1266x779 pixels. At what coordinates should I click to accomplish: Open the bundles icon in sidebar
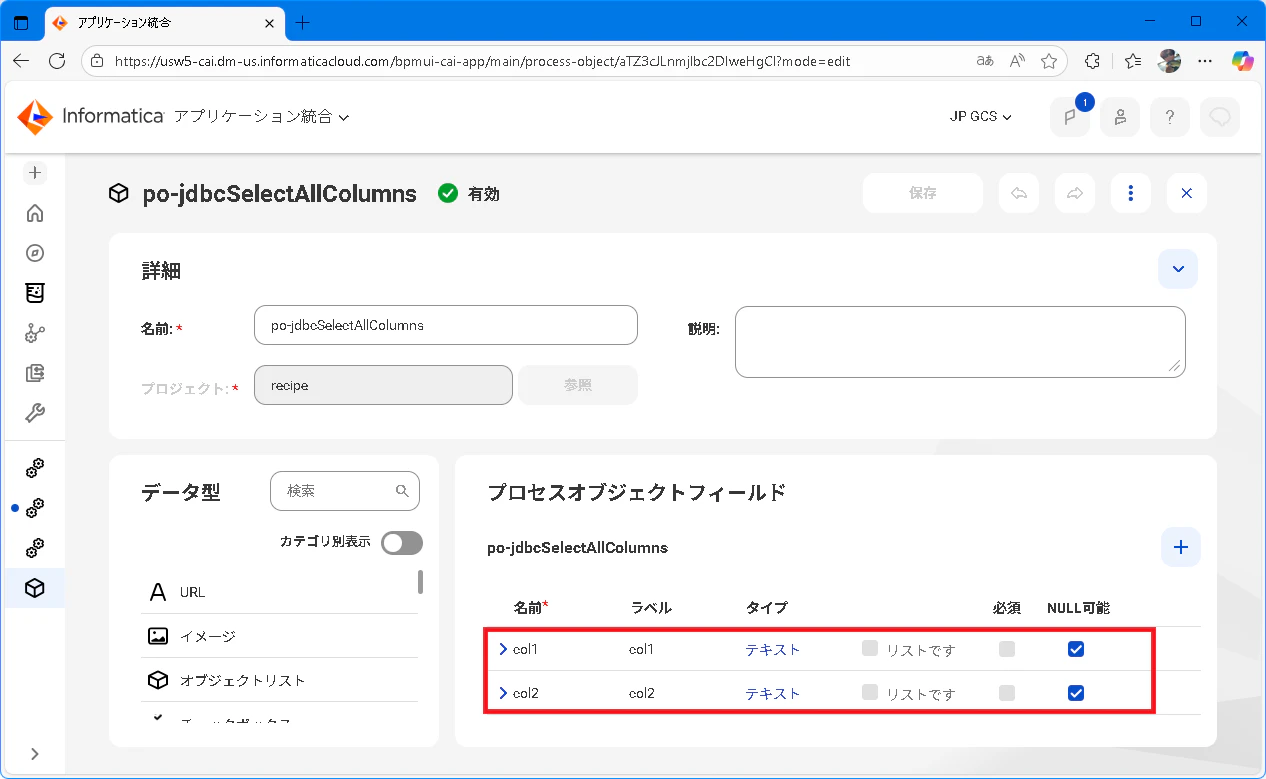[35, 293]
